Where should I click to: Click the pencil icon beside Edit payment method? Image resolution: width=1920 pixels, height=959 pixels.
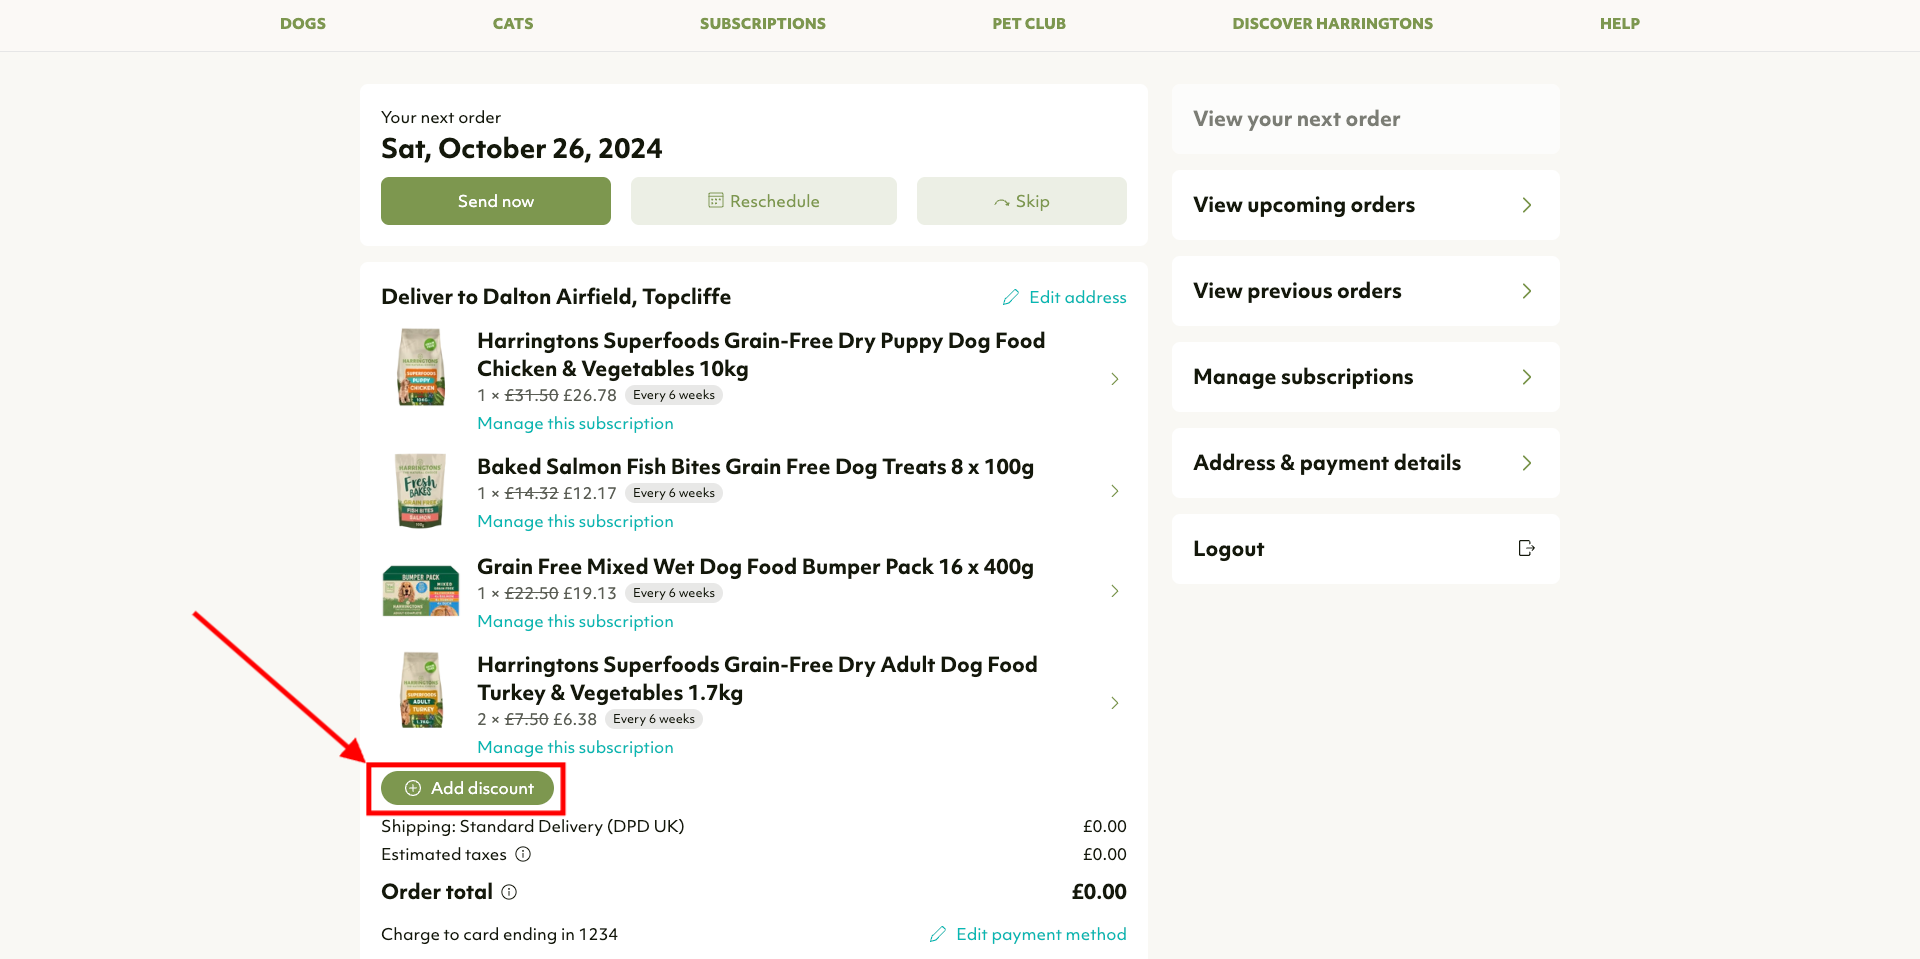pyautogui.click(x=938, y=934)
